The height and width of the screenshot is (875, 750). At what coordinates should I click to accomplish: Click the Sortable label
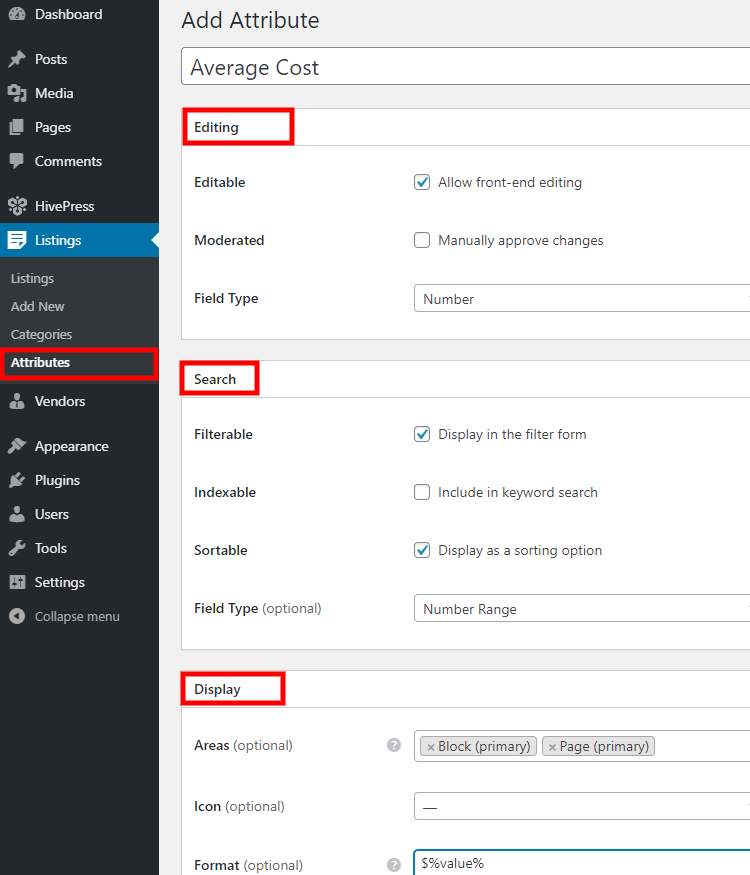point(220,551)
